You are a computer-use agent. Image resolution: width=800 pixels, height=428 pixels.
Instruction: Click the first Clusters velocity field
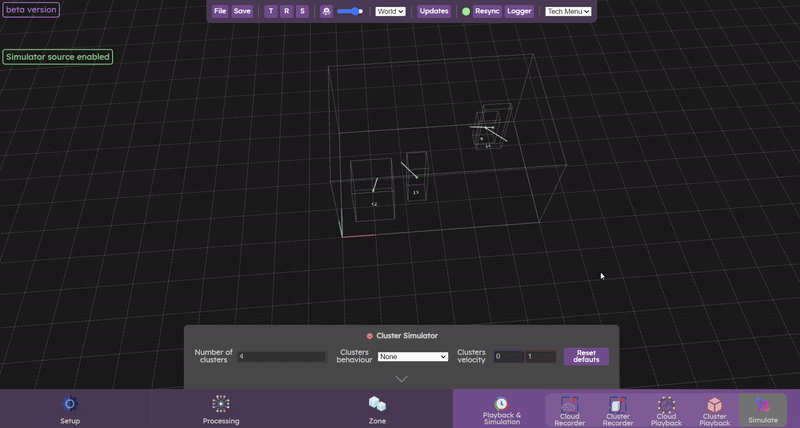coord(509,357)
